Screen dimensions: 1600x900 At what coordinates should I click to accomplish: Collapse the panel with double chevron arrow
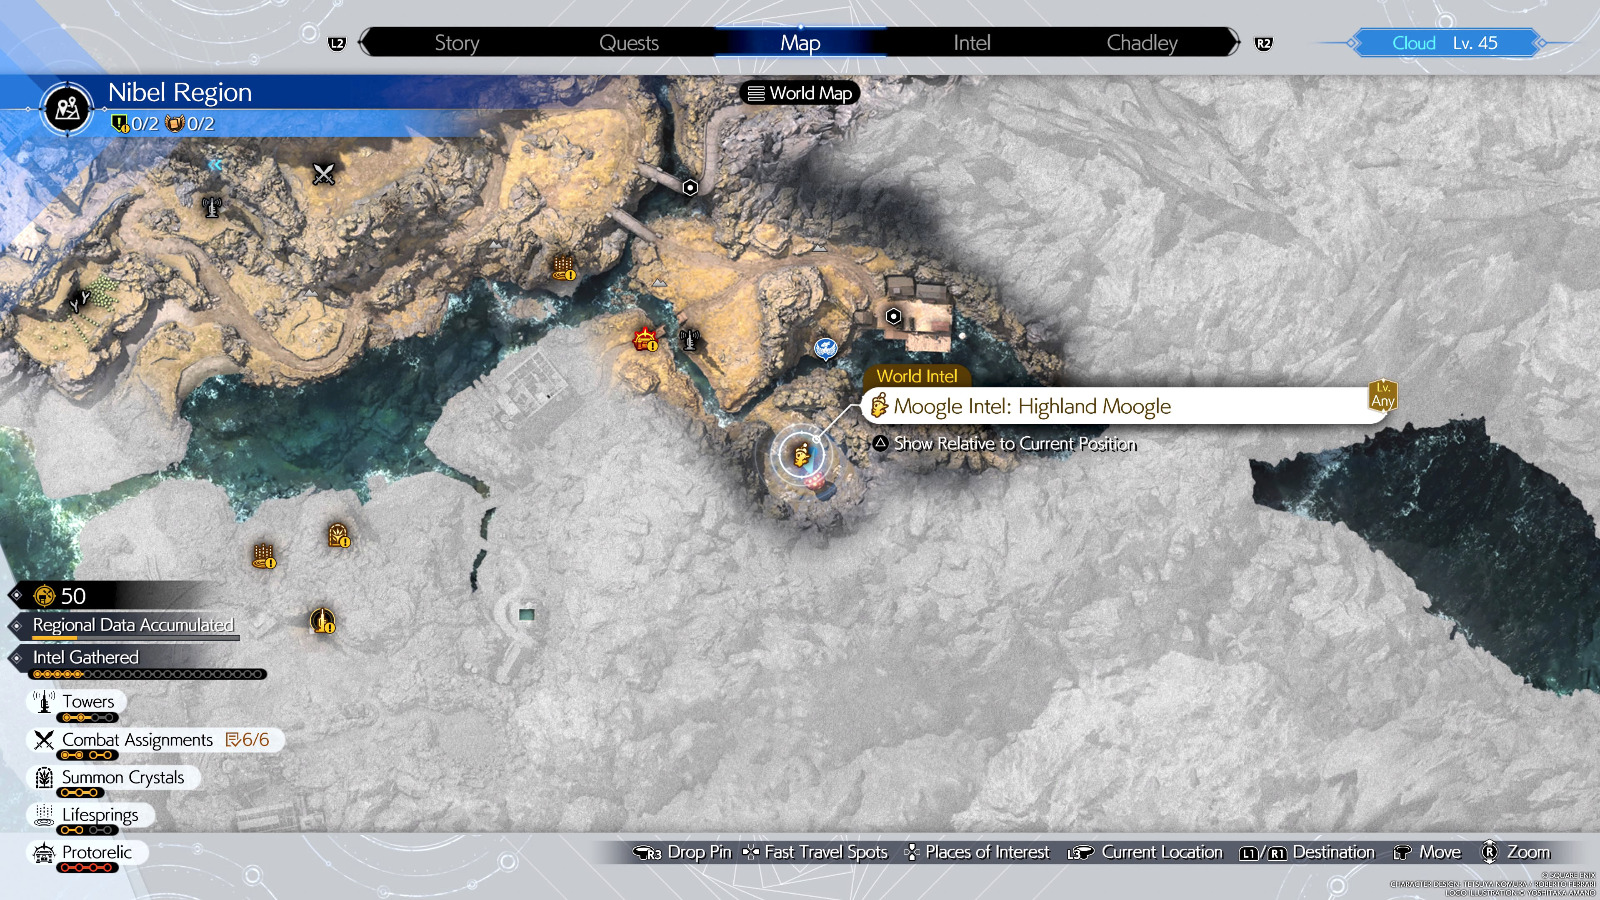coord(214,165)
